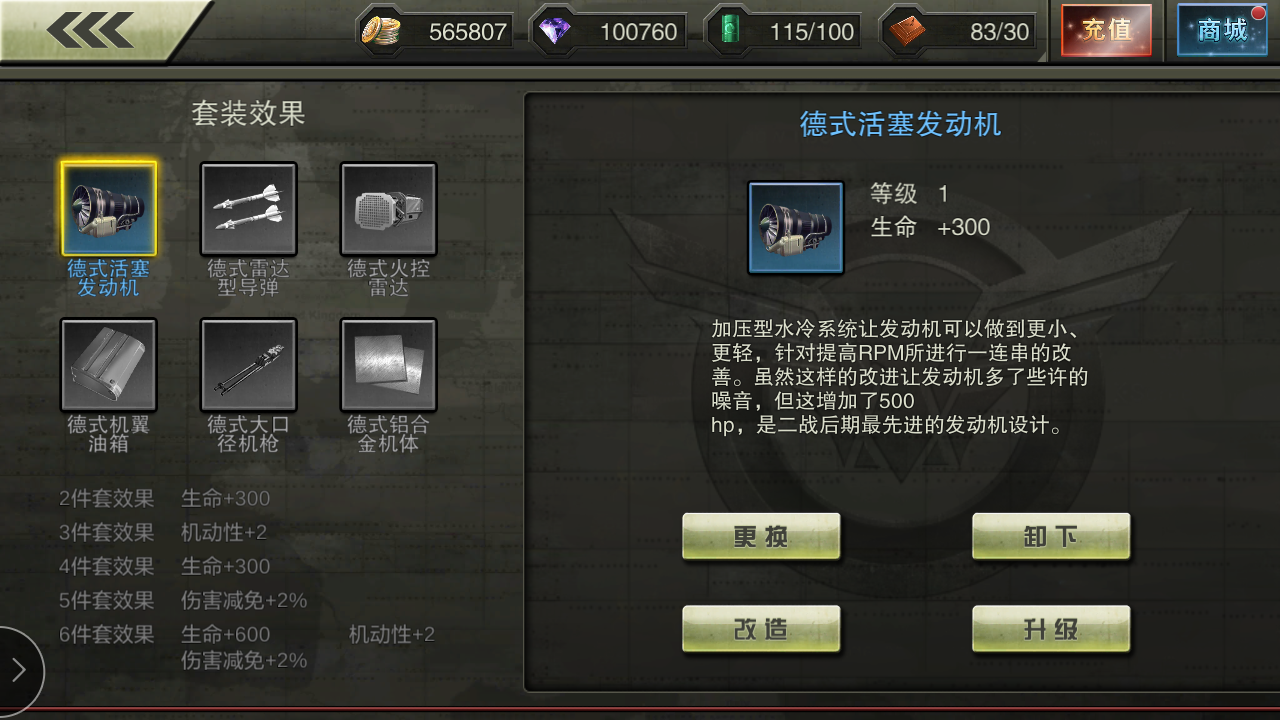This screenshot has width=1280, height=720.
Task: Tap the 德式活塞发动机 title in detail panel
Action: [x=900, y=124]
